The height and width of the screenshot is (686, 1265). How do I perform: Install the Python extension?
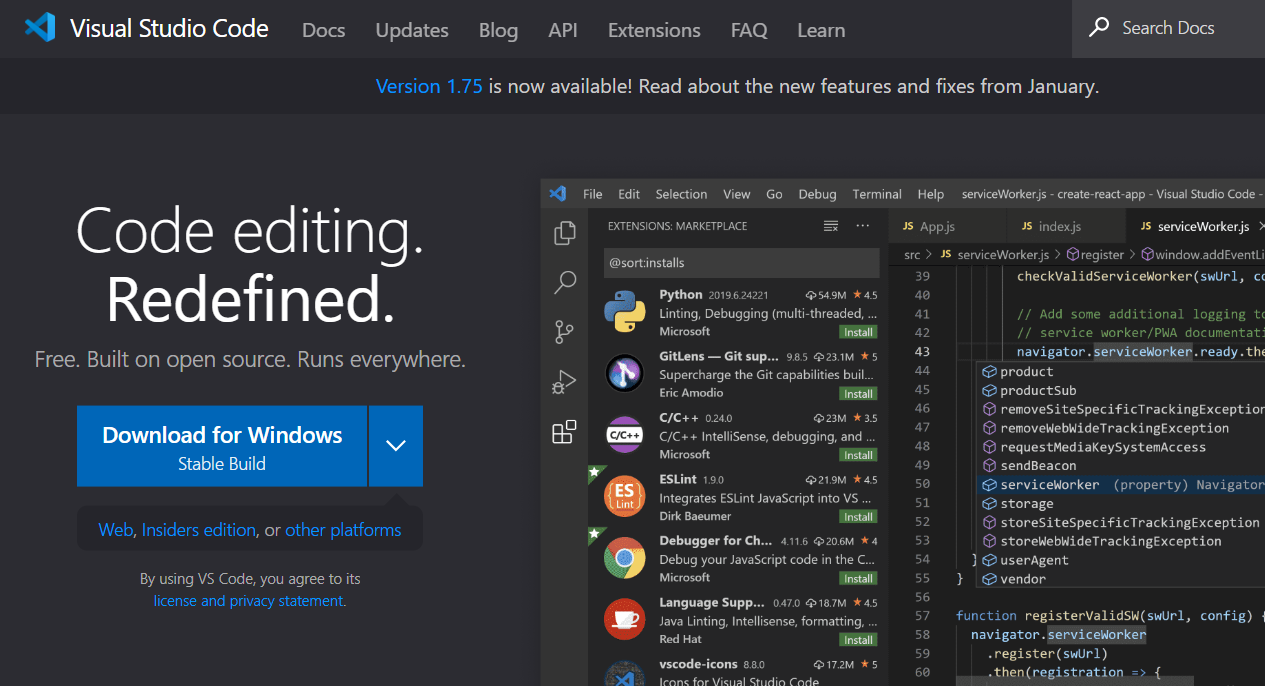[x=858, y=332]
